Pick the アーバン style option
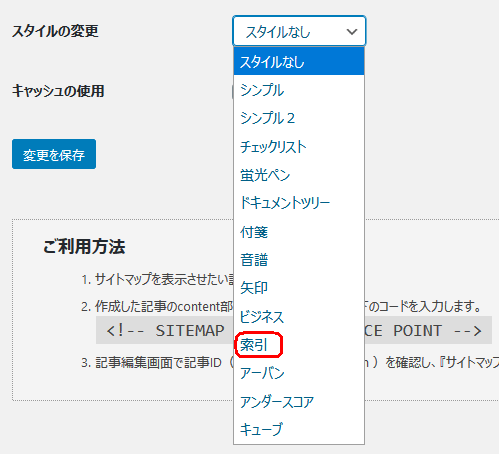This screenshot has width=499, height=454. point(299,373)
